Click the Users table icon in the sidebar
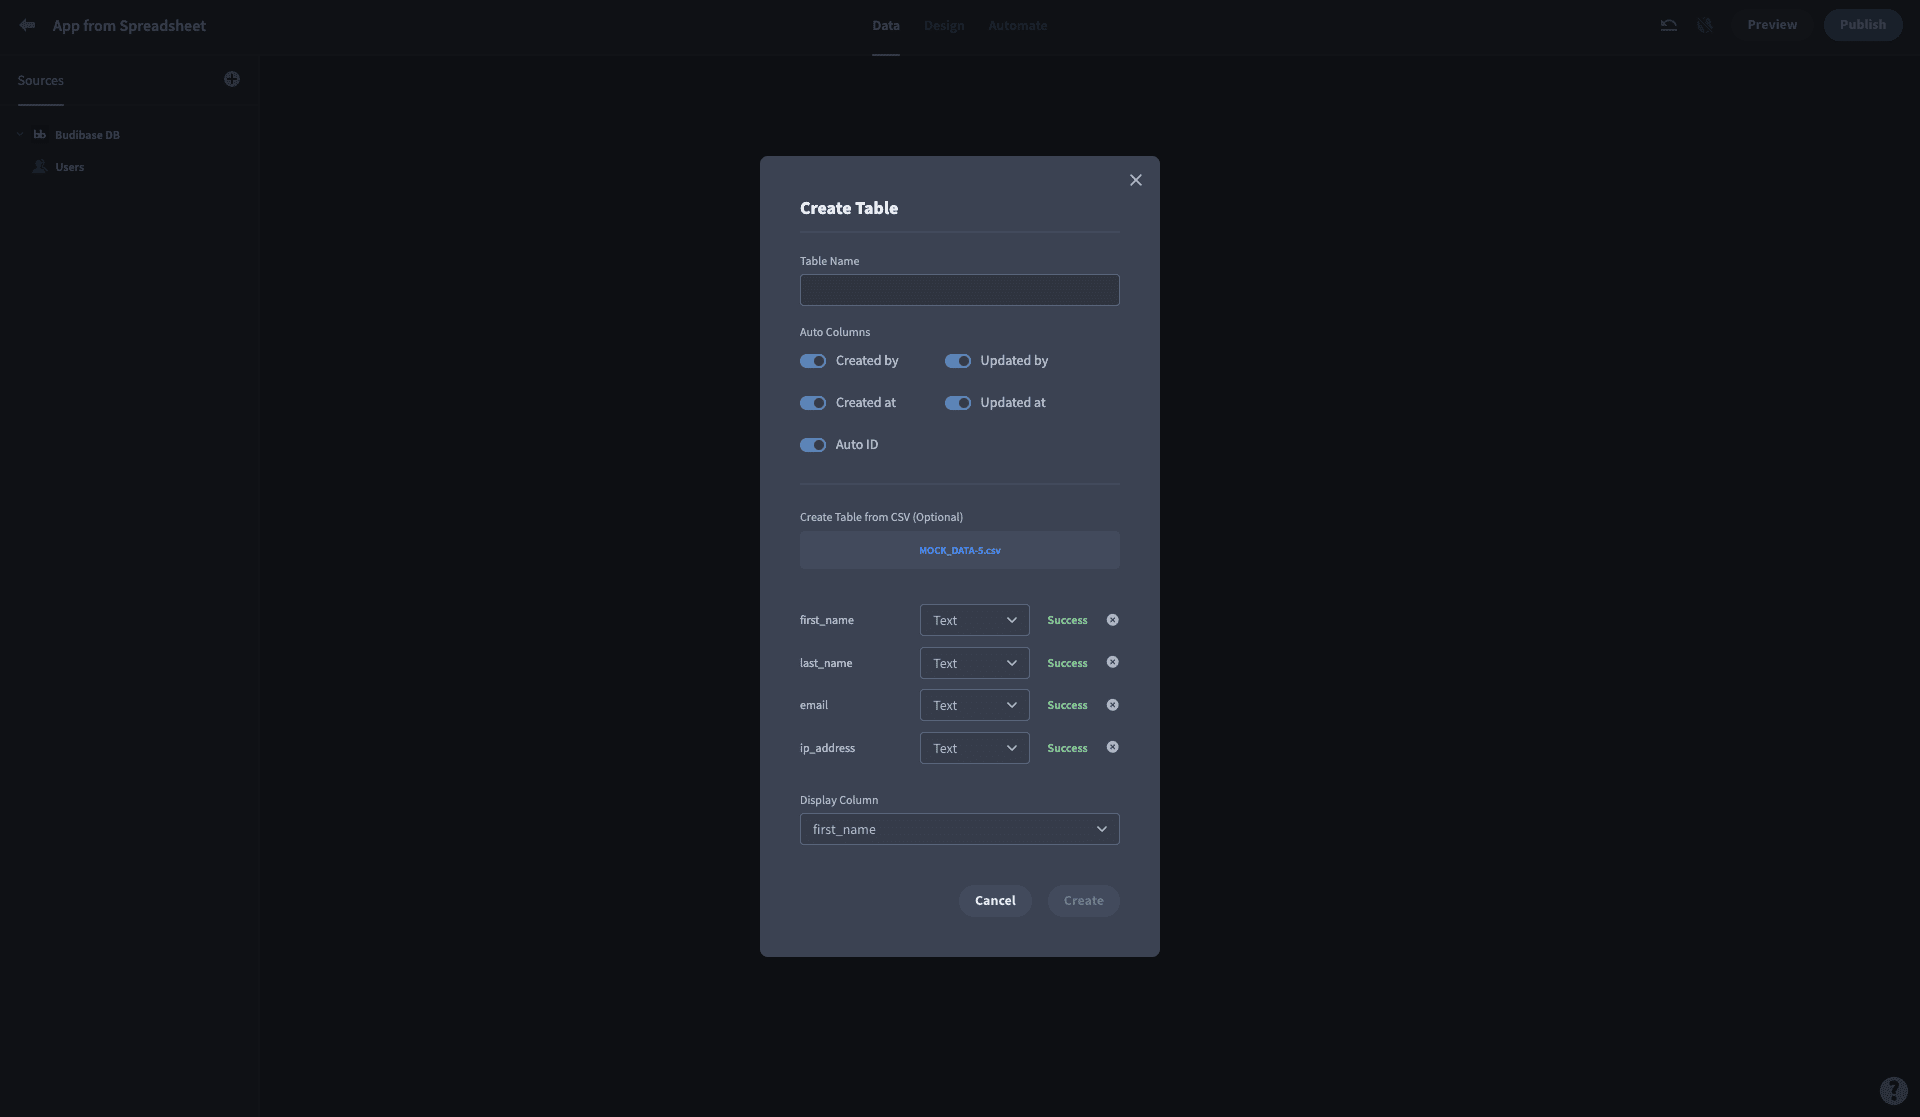The image size is (1920, 1117). (40, 166)
